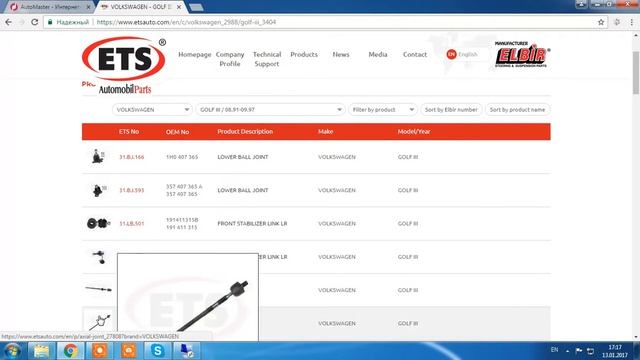Click FRONT STABILIZER LINK LR description

pos(252,224)
